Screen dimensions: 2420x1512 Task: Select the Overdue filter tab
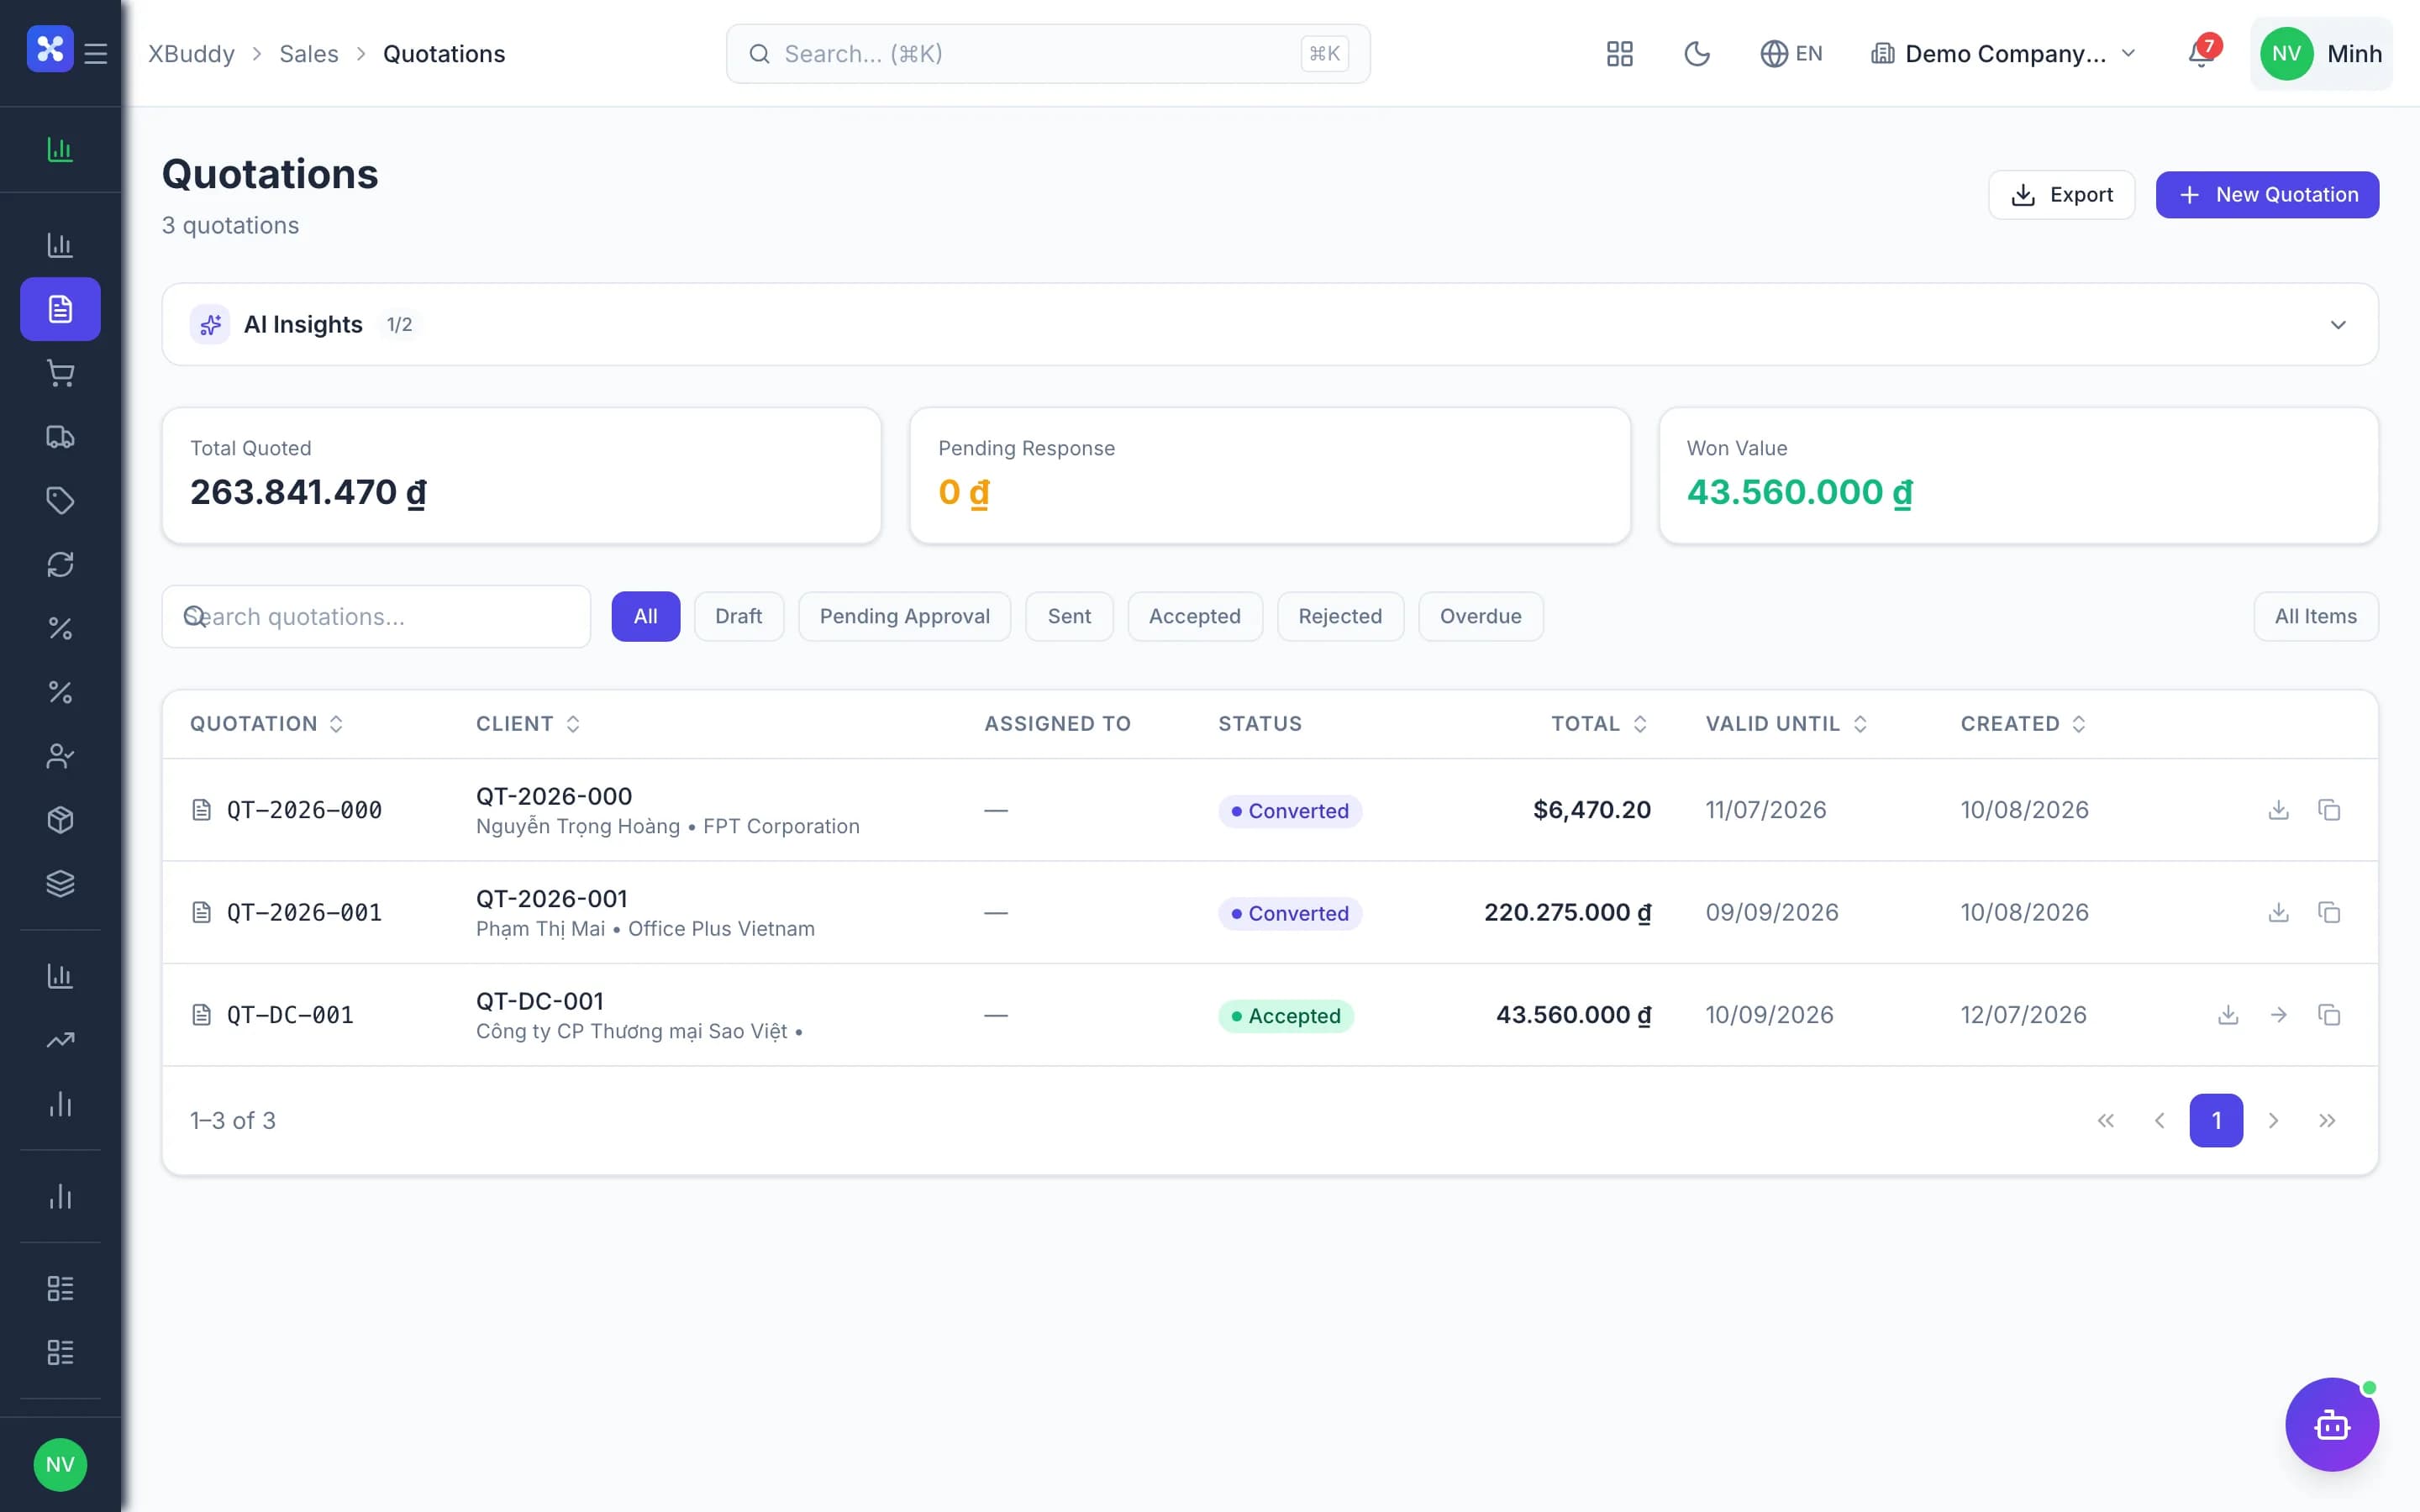click(x=1480, y=616)
